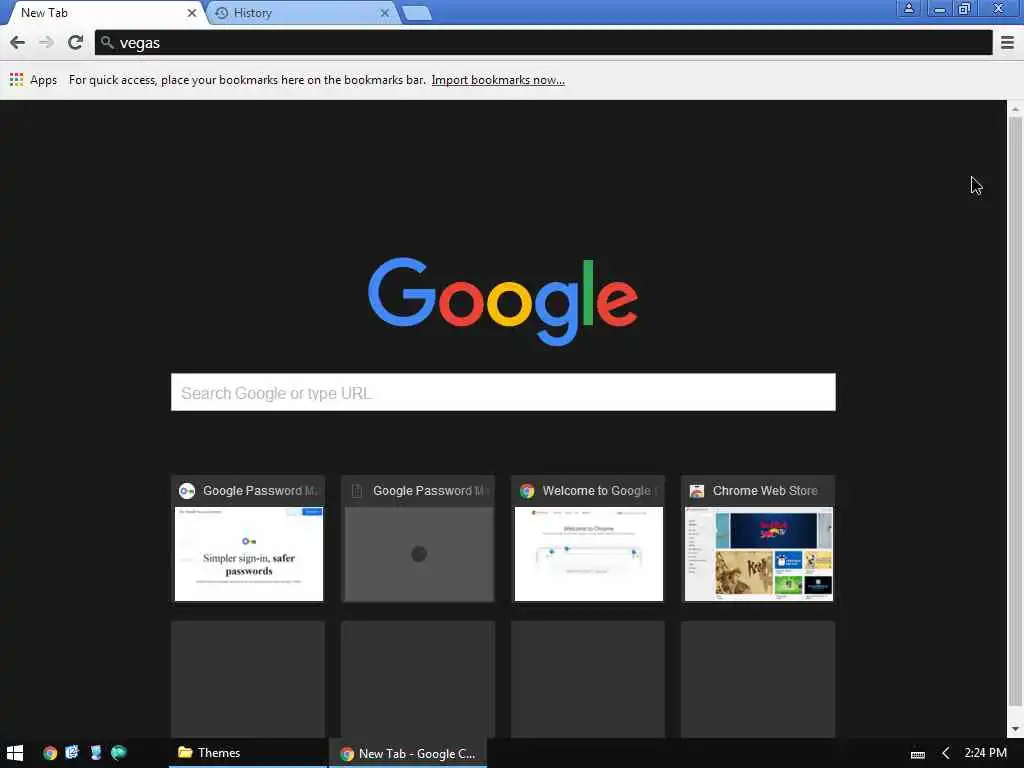The width and height of the screenshot is (1024, 768).
Task: Click Import bookmarks now link
Action: click(498, 80)
